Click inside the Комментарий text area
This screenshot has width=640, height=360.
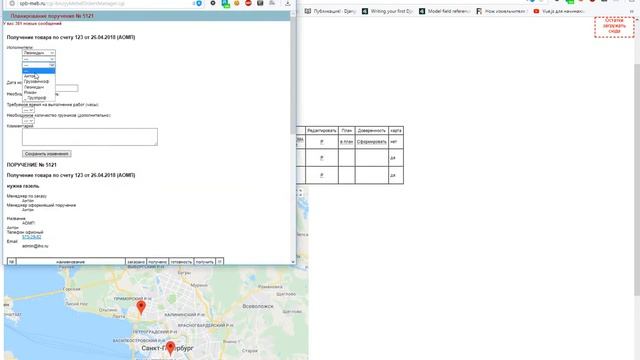pyautogui.click(x=90, y=137)
